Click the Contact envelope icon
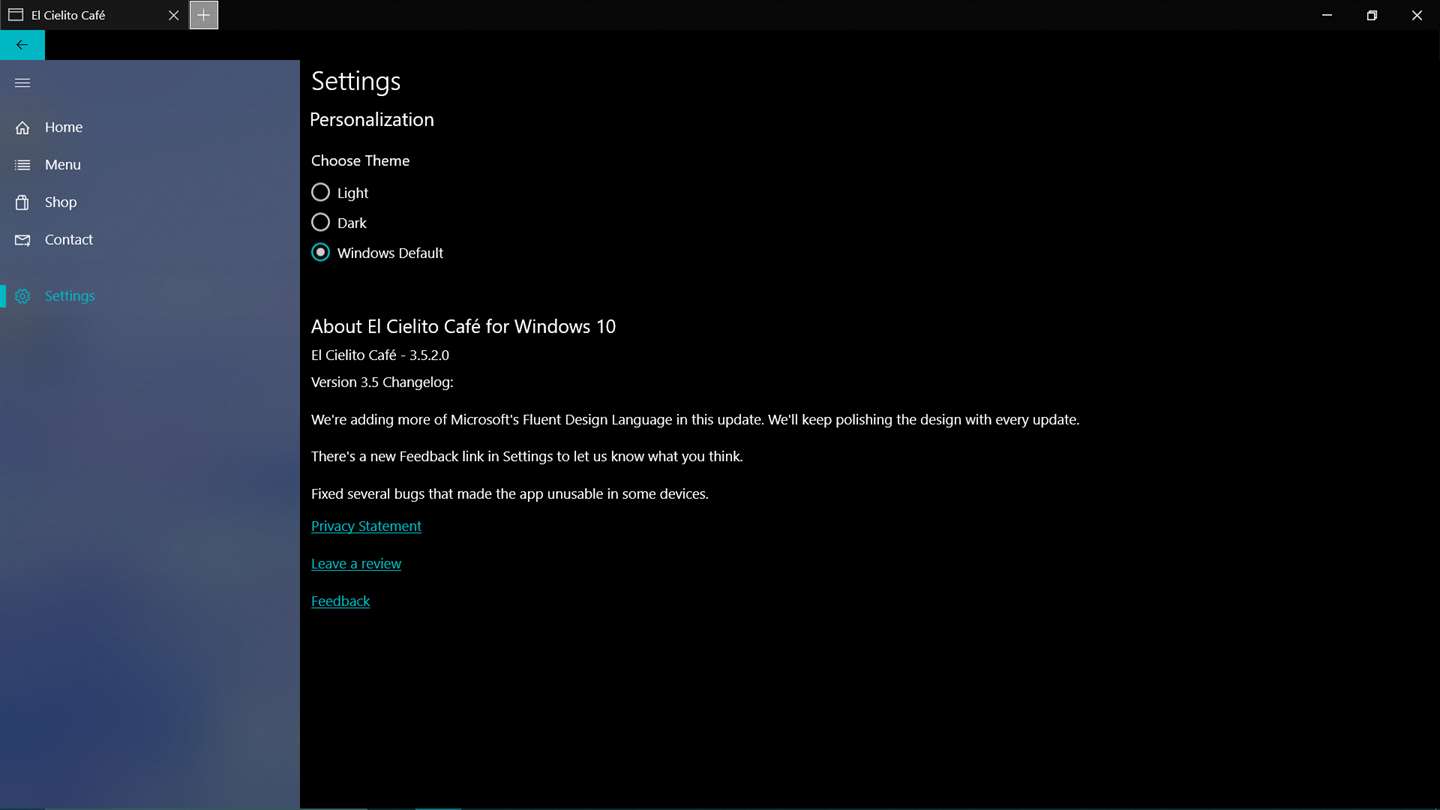The image size is (1440, 810). (x=22, y=240)
